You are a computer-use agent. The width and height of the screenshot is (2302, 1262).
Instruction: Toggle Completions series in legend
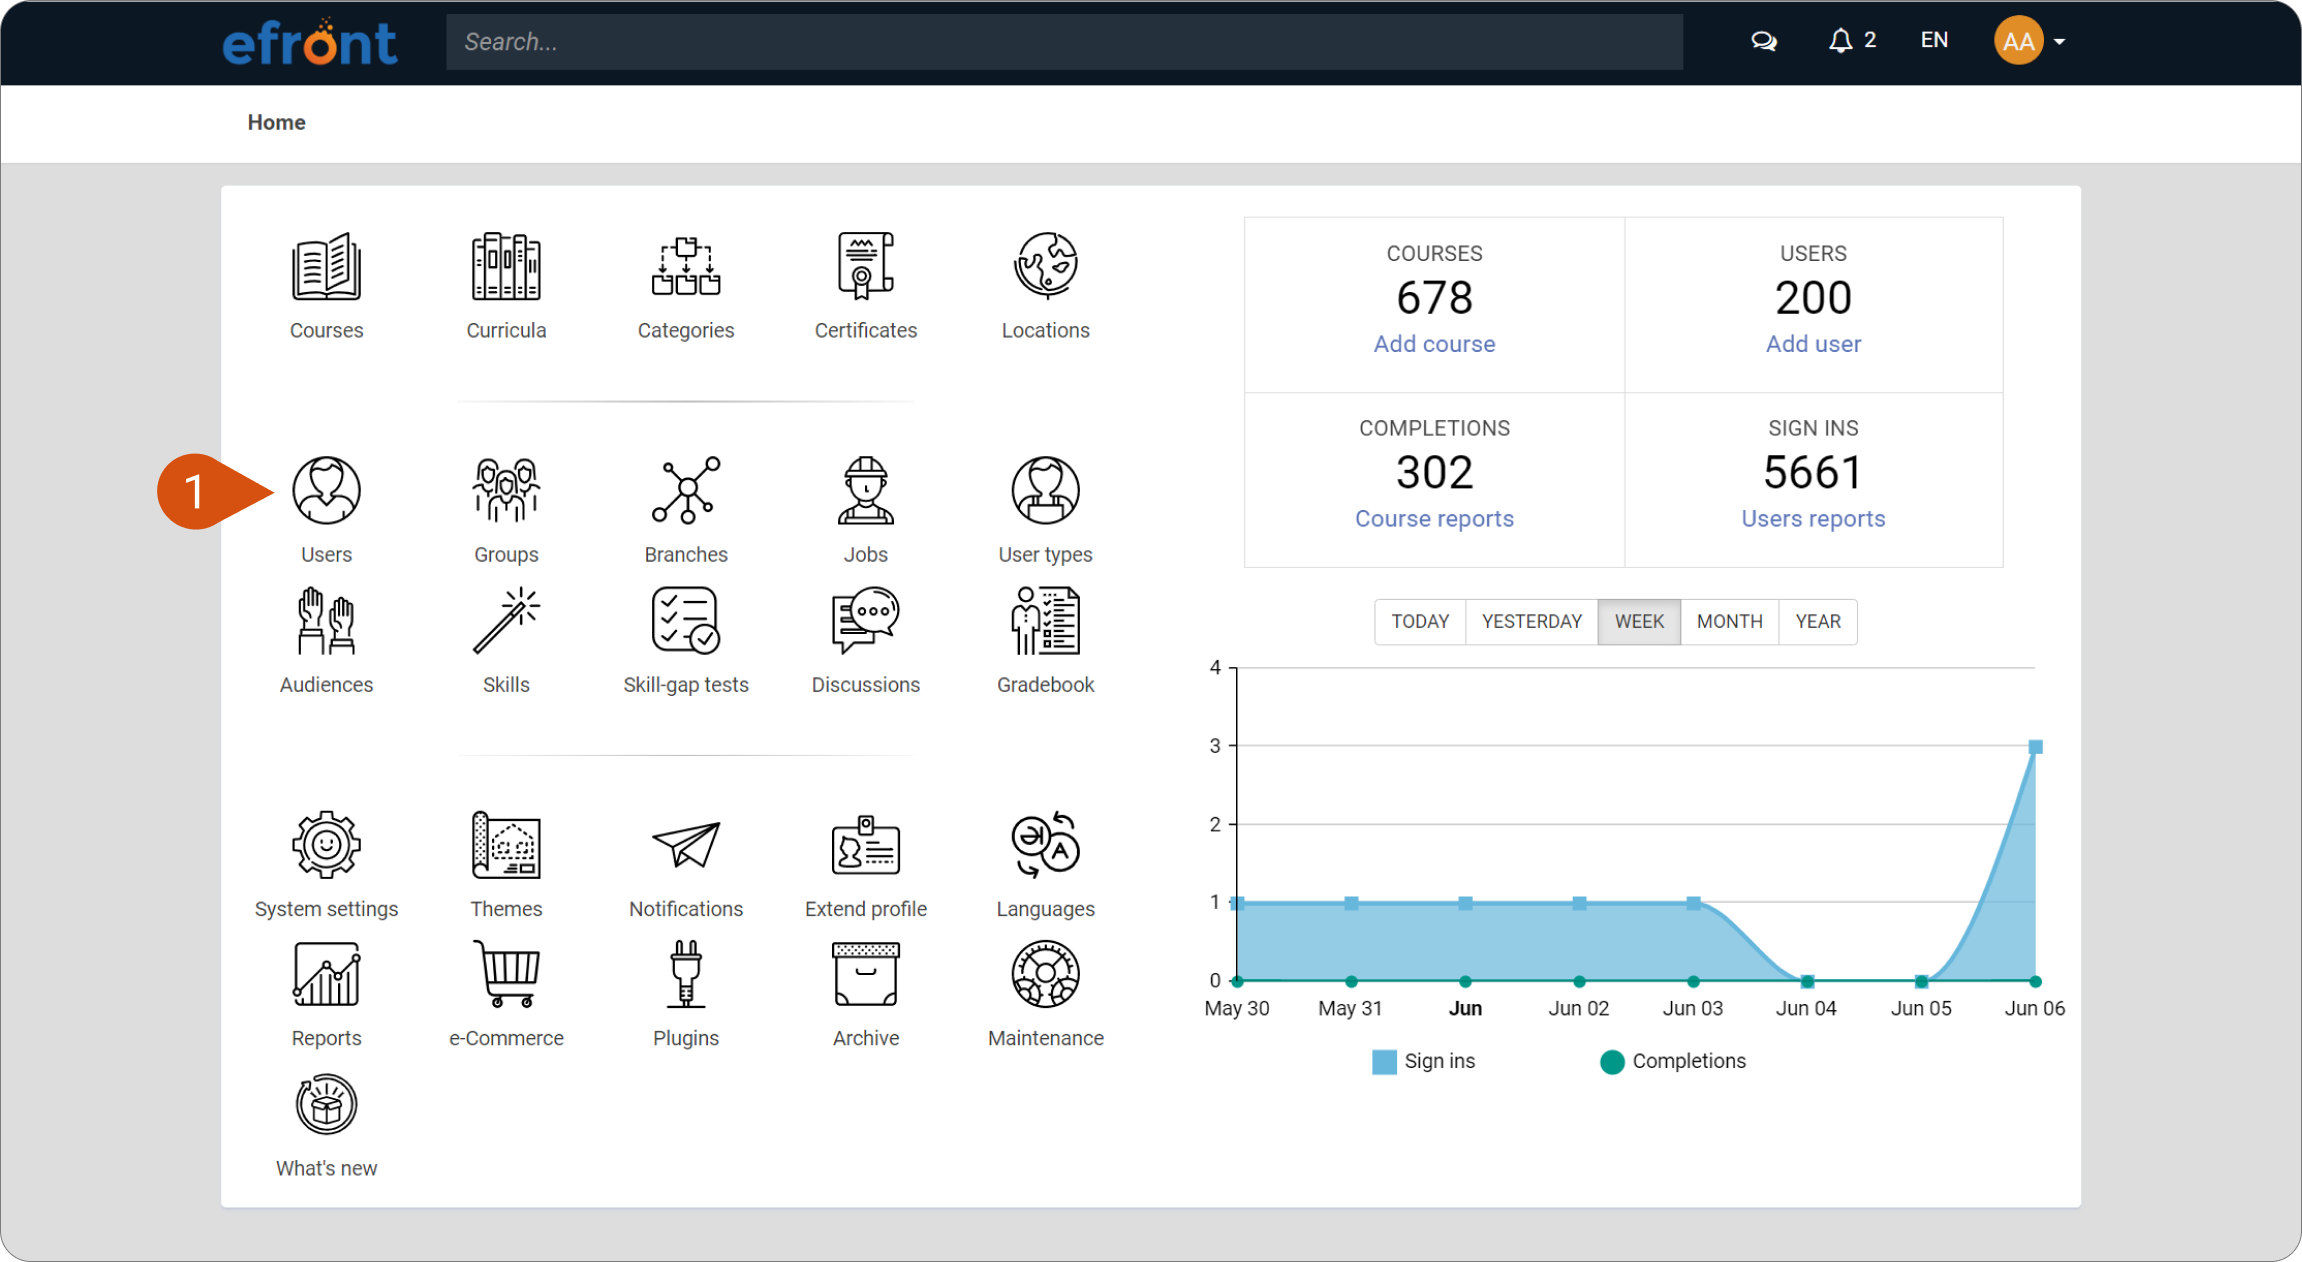tap(1672, 1061)
